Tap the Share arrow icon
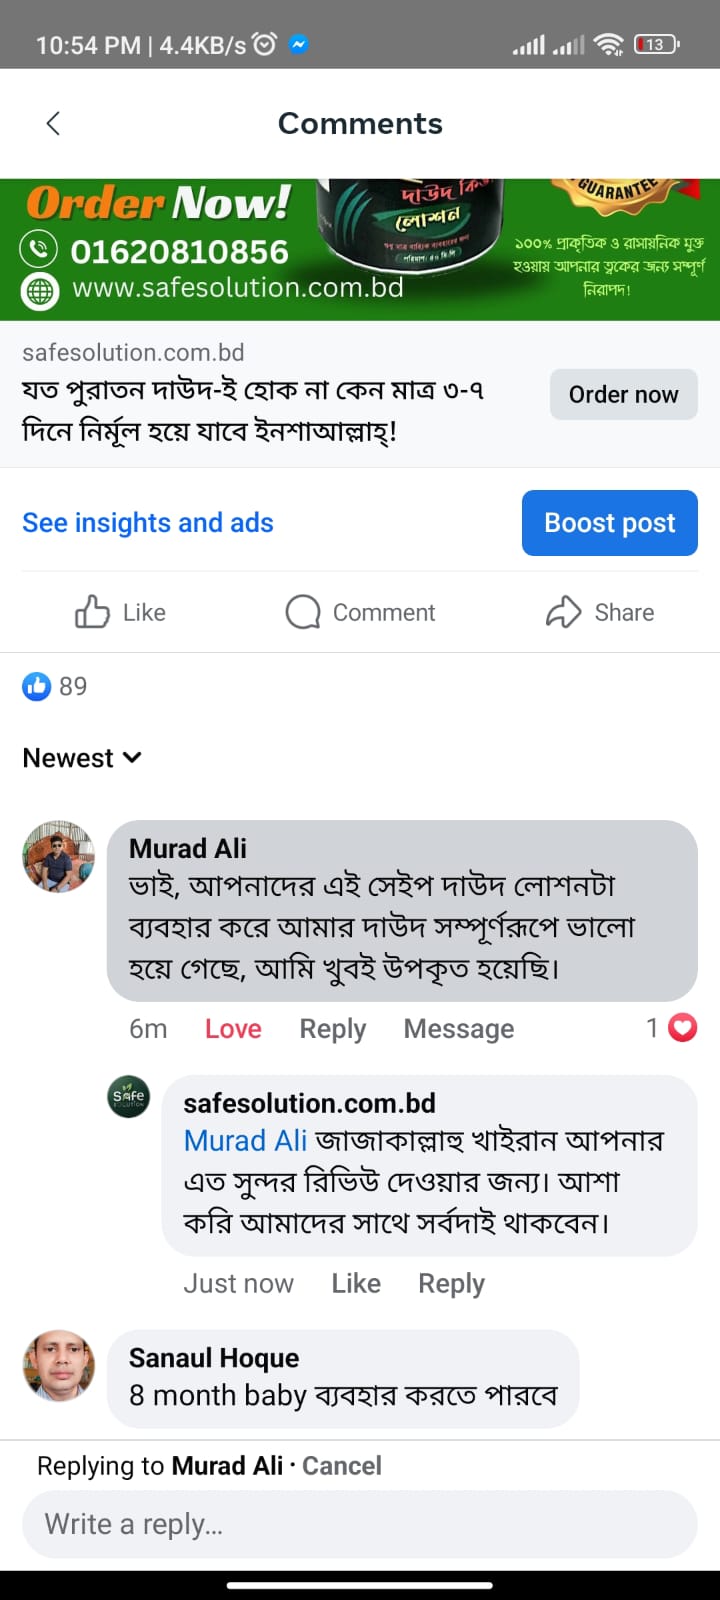Screen dimensions: 720x1600 click(x=563, y=612)
